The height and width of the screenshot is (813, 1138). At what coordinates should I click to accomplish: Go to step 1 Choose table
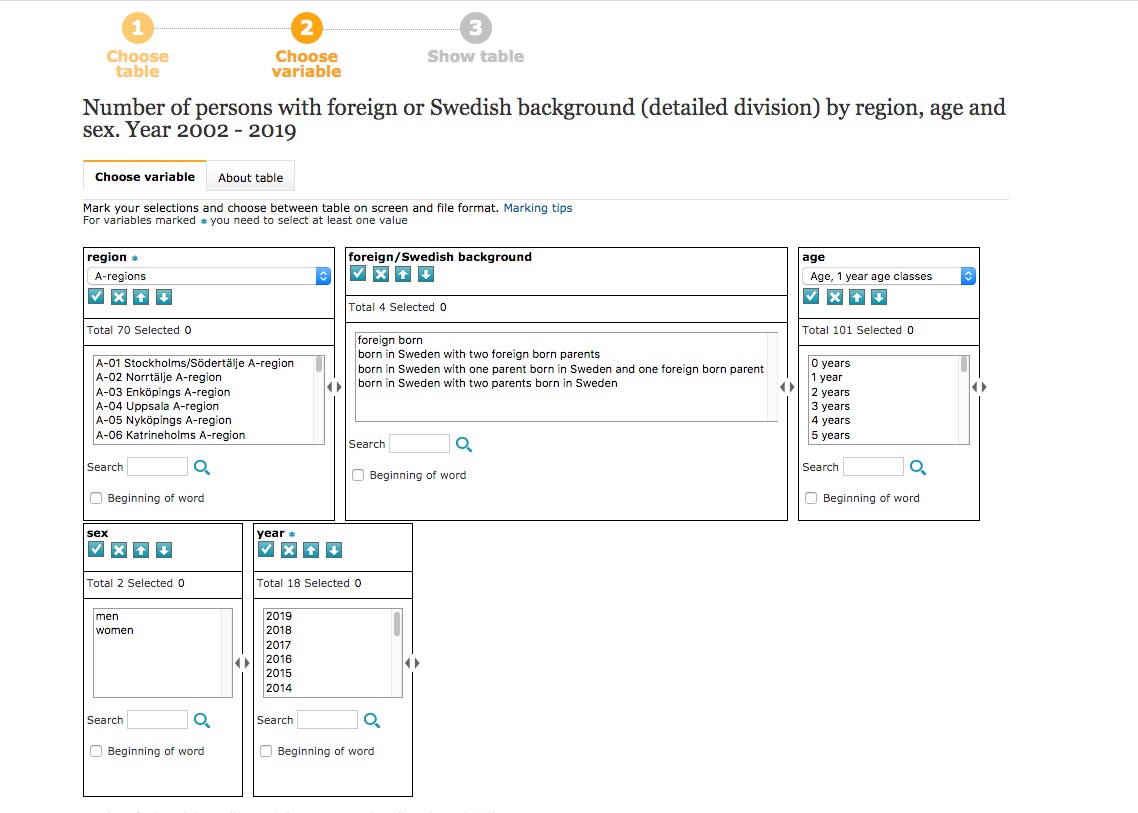(x=137, y=46)
